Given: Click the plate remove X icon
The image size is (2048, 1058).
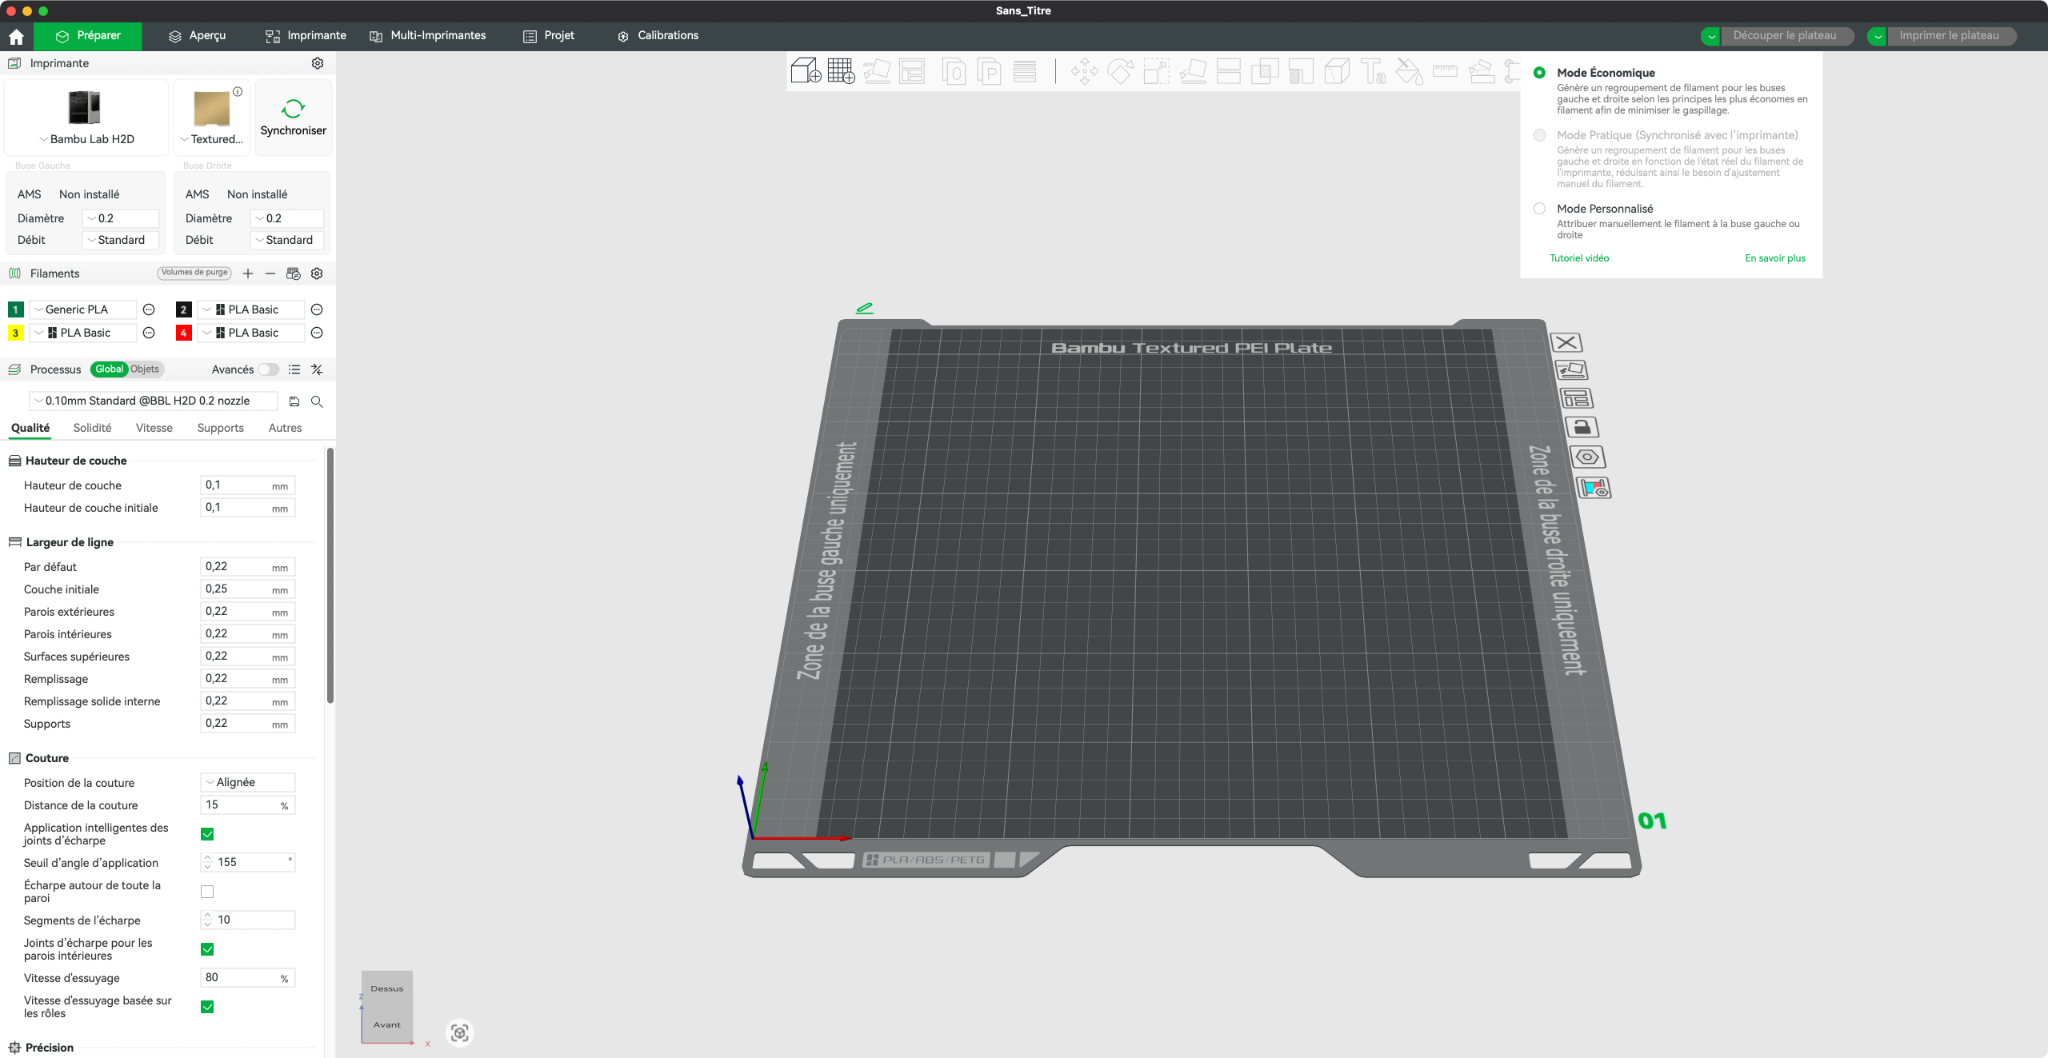Looking at the screenshot, I should 1566,342.
